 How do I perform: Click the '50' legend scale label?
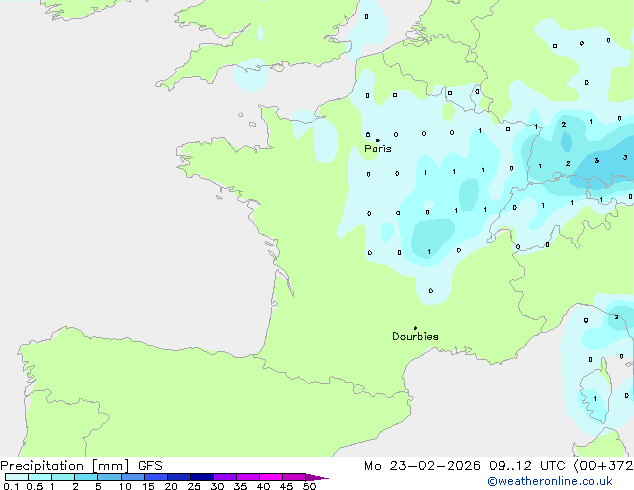[309, 486]
